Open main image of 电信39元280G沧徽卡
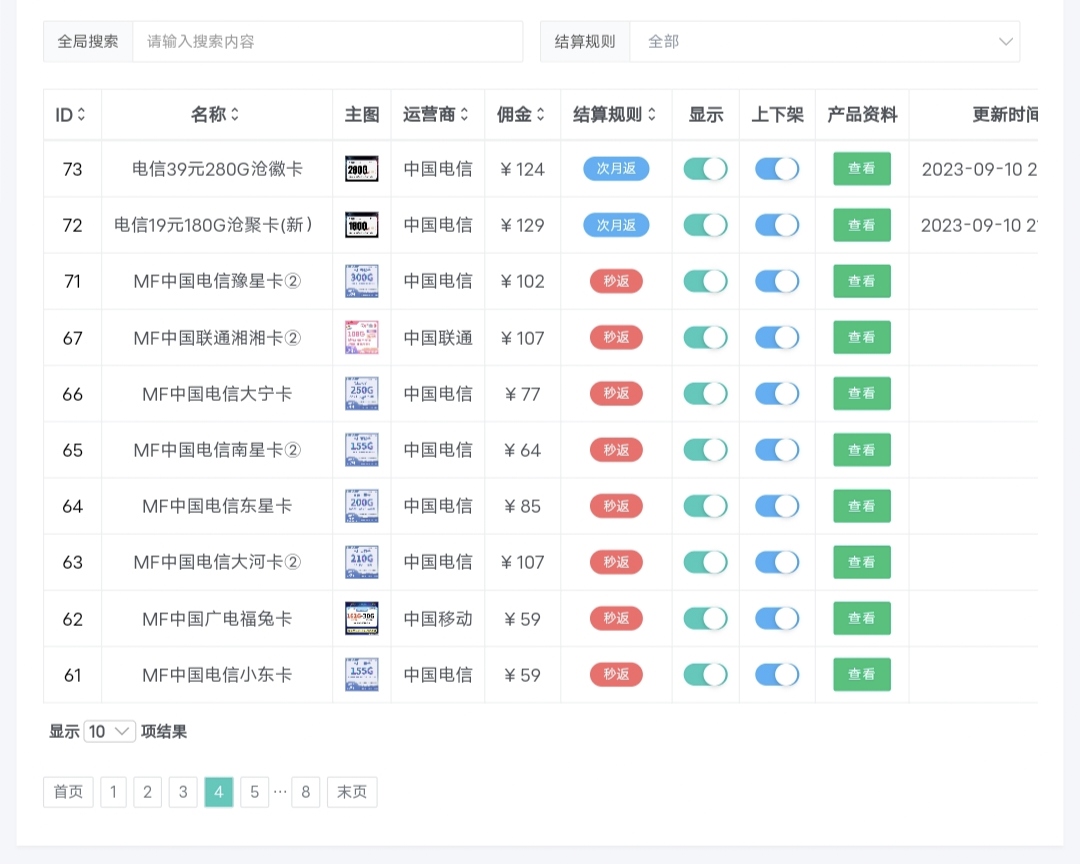 [x=361, y=169]
